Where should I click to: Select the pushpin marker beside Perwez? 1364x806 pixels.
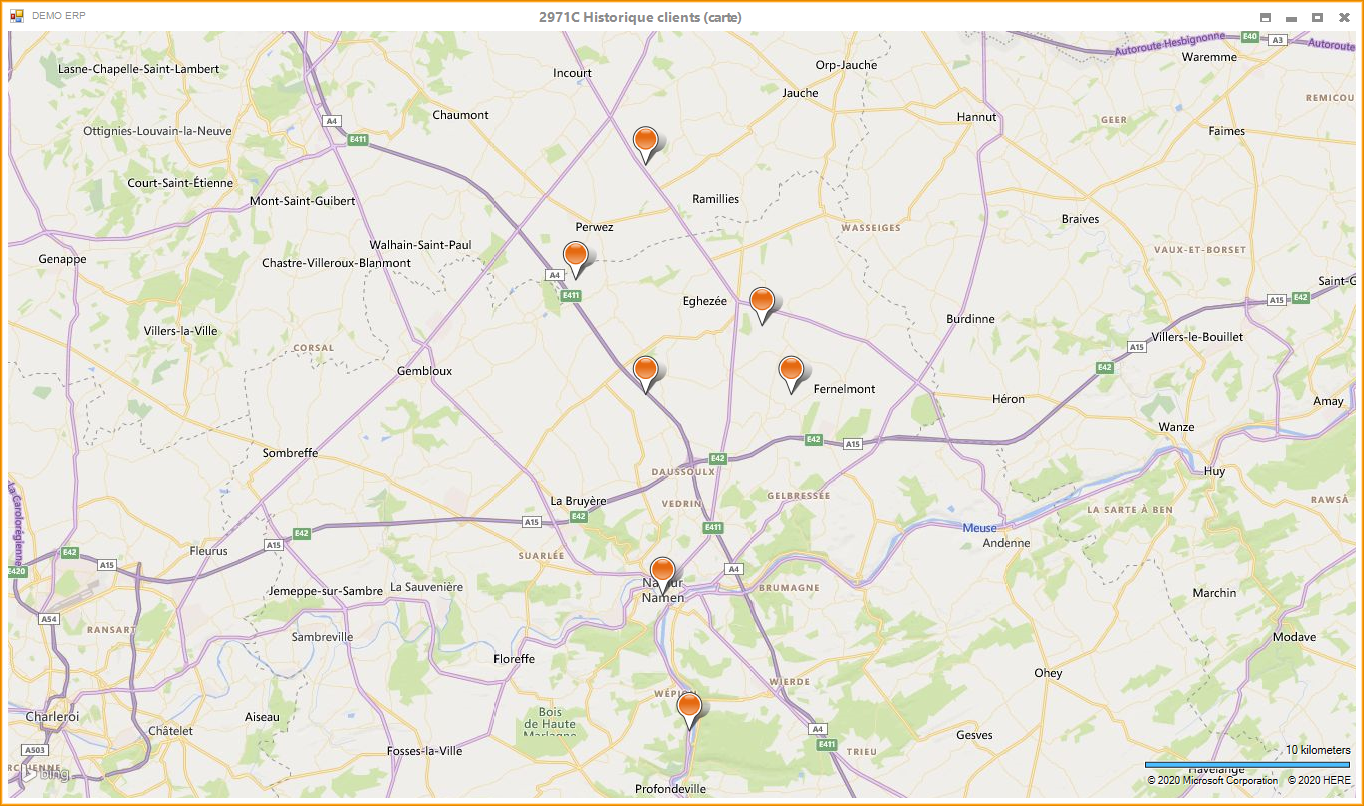[x=575, y=256]
